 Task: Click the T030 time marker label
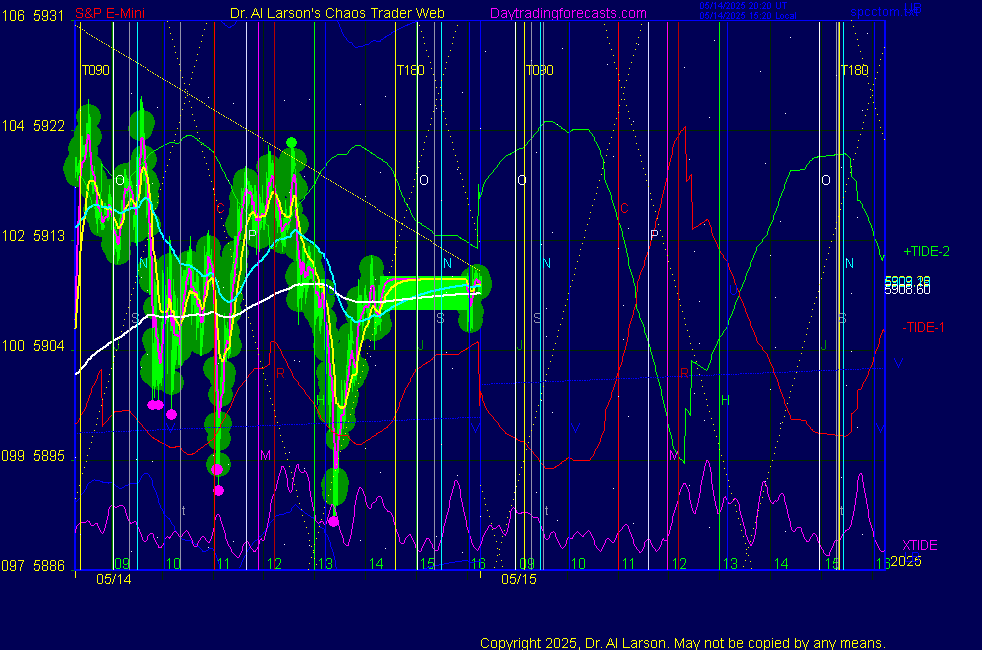[539, 70]
